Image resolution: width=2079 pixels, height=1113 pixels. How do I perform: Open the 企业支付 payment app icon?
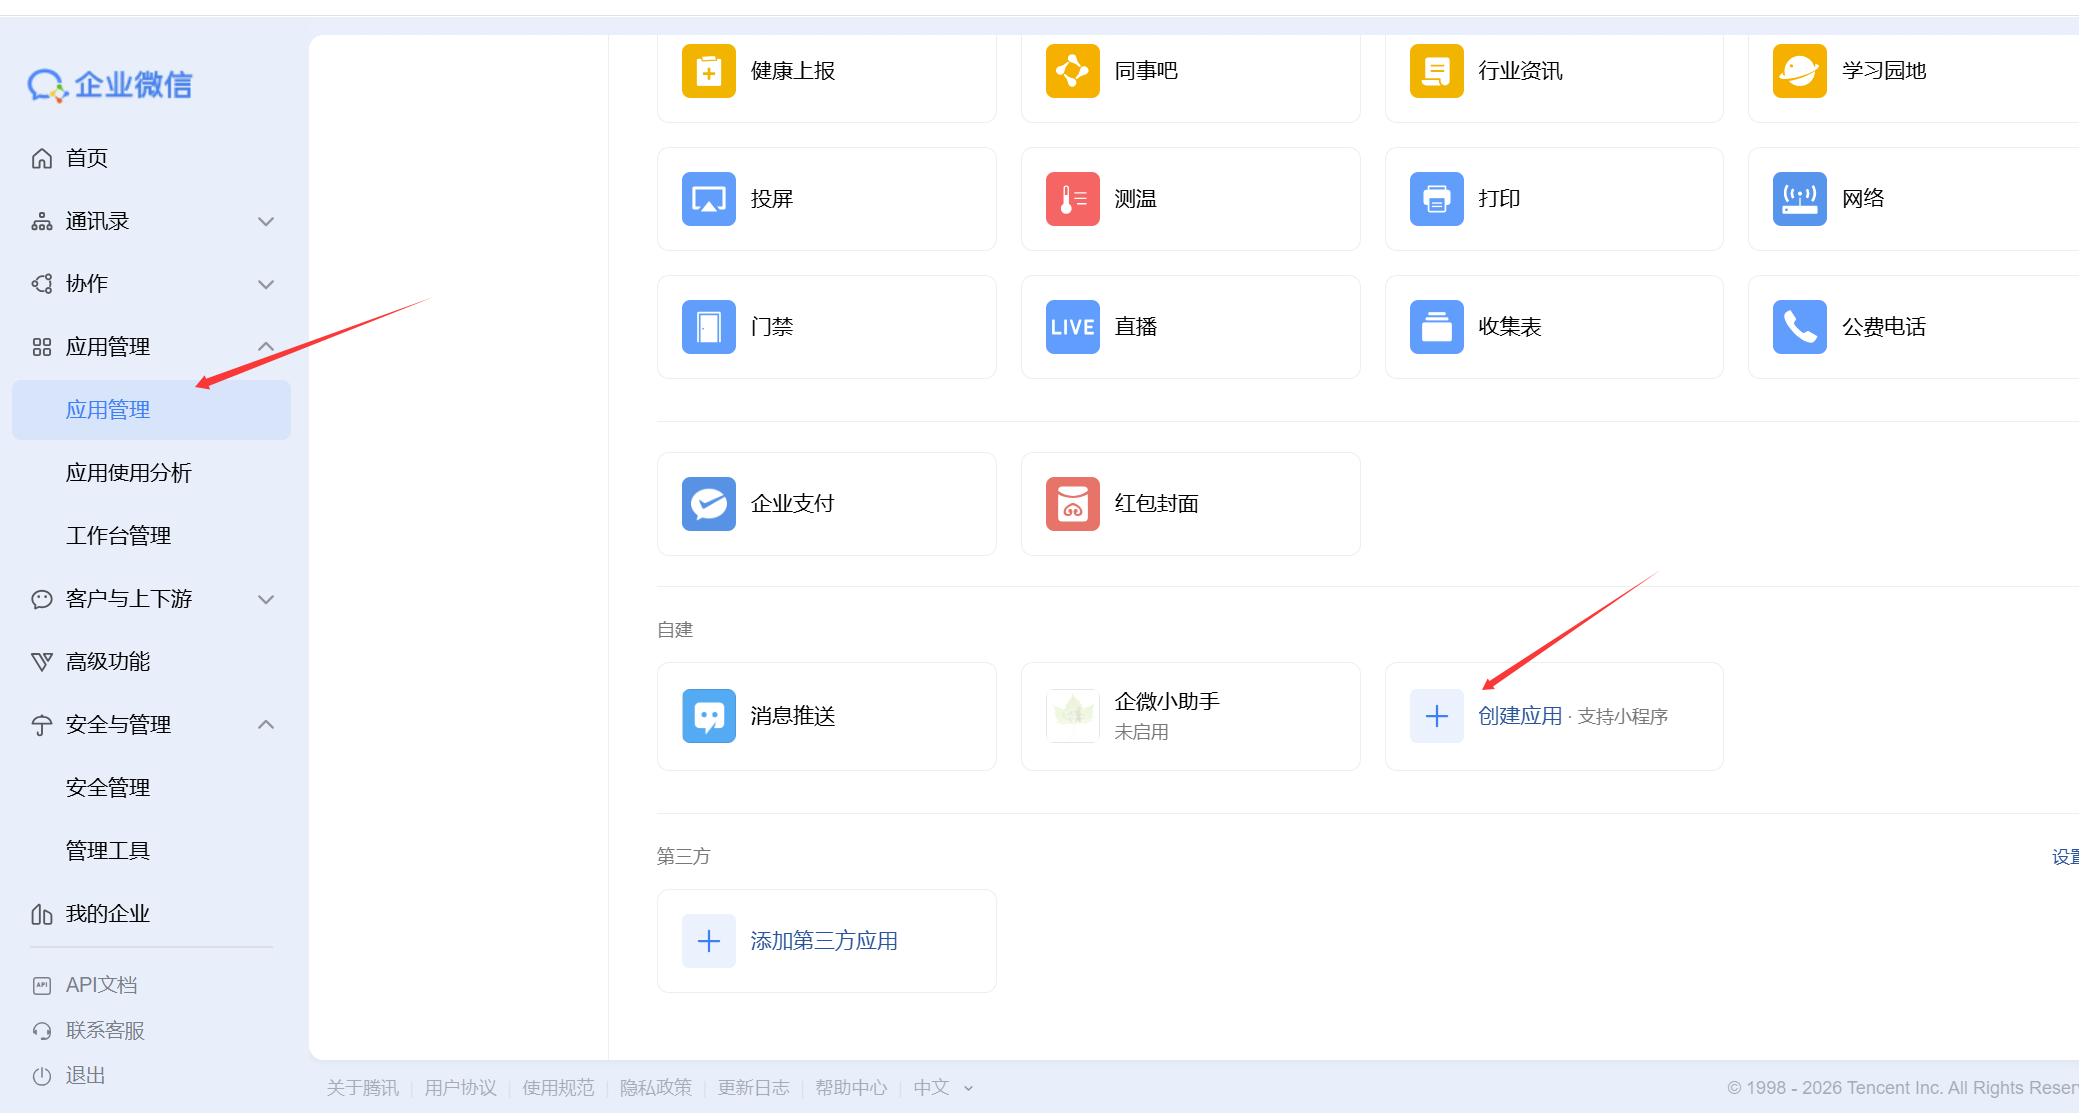coord(708,504)
